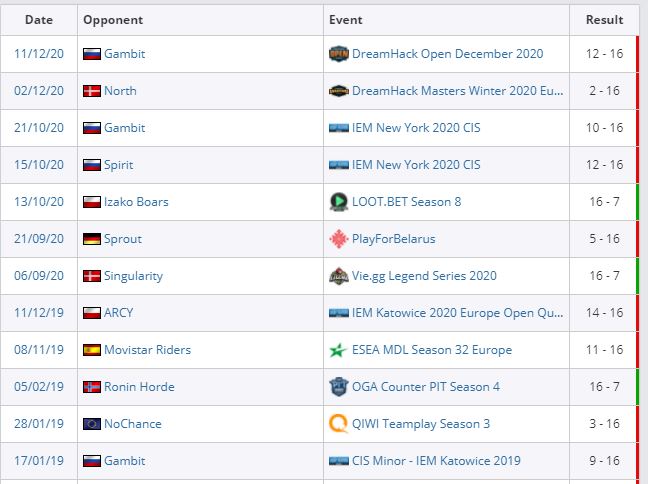Click the DreamHack Open December 2020 event icon
The image size is (648, 484).
(338, 54)
